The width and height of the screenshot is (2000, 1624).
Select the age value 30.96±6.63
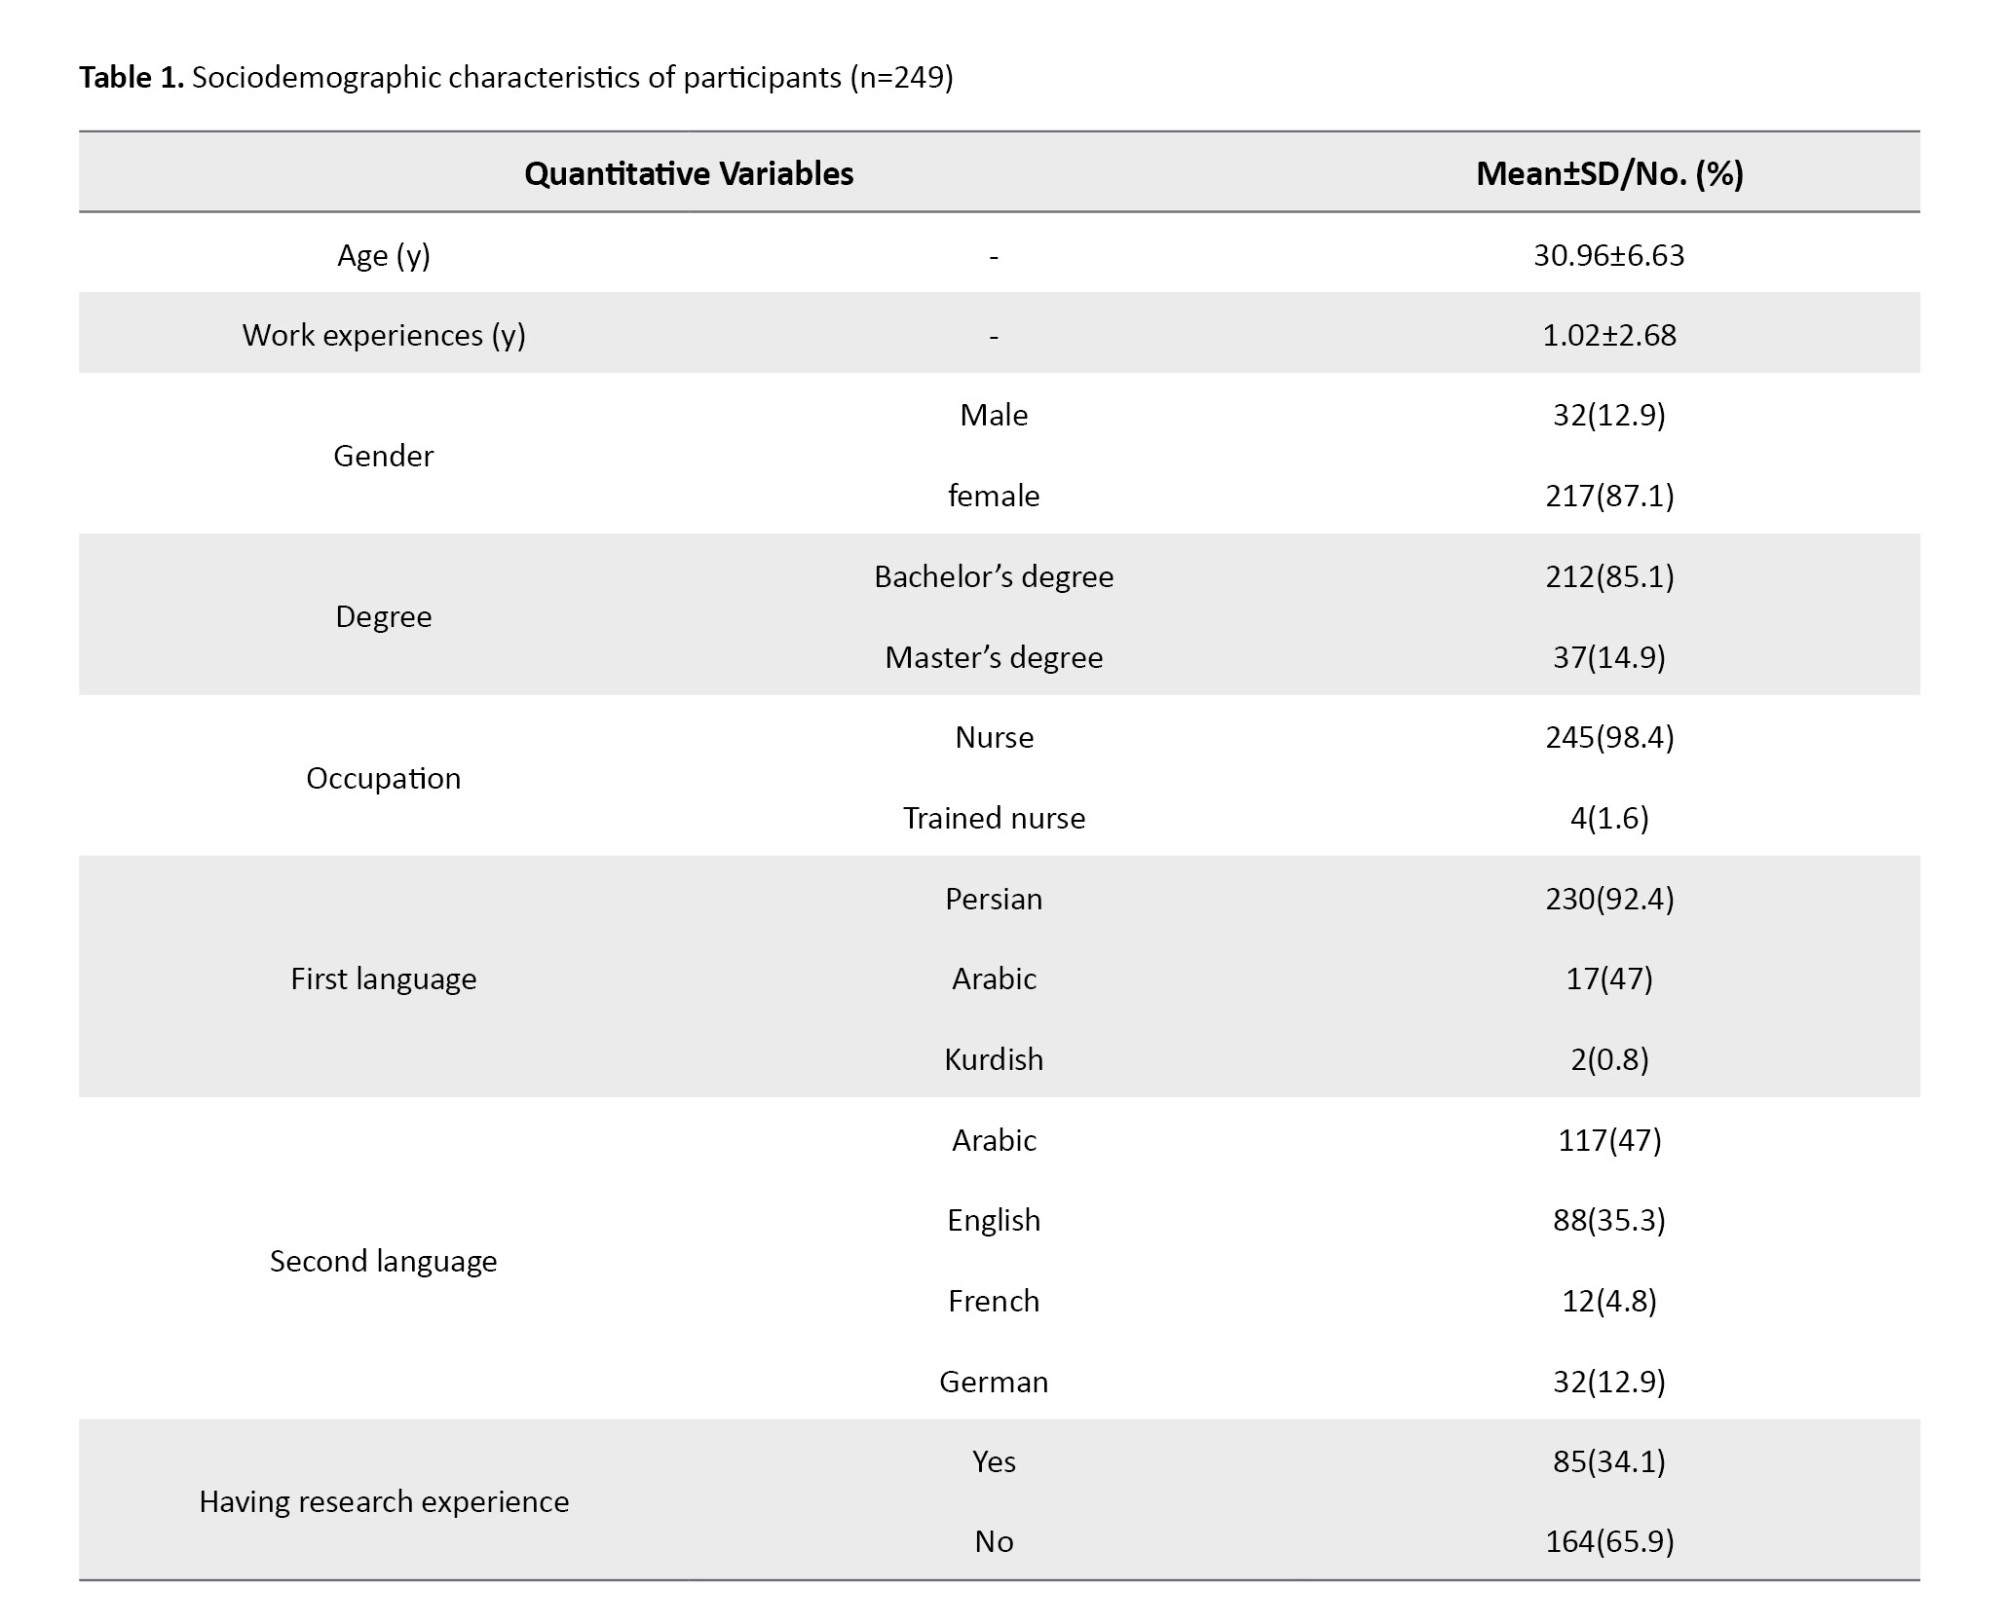tap(1608, 255)
